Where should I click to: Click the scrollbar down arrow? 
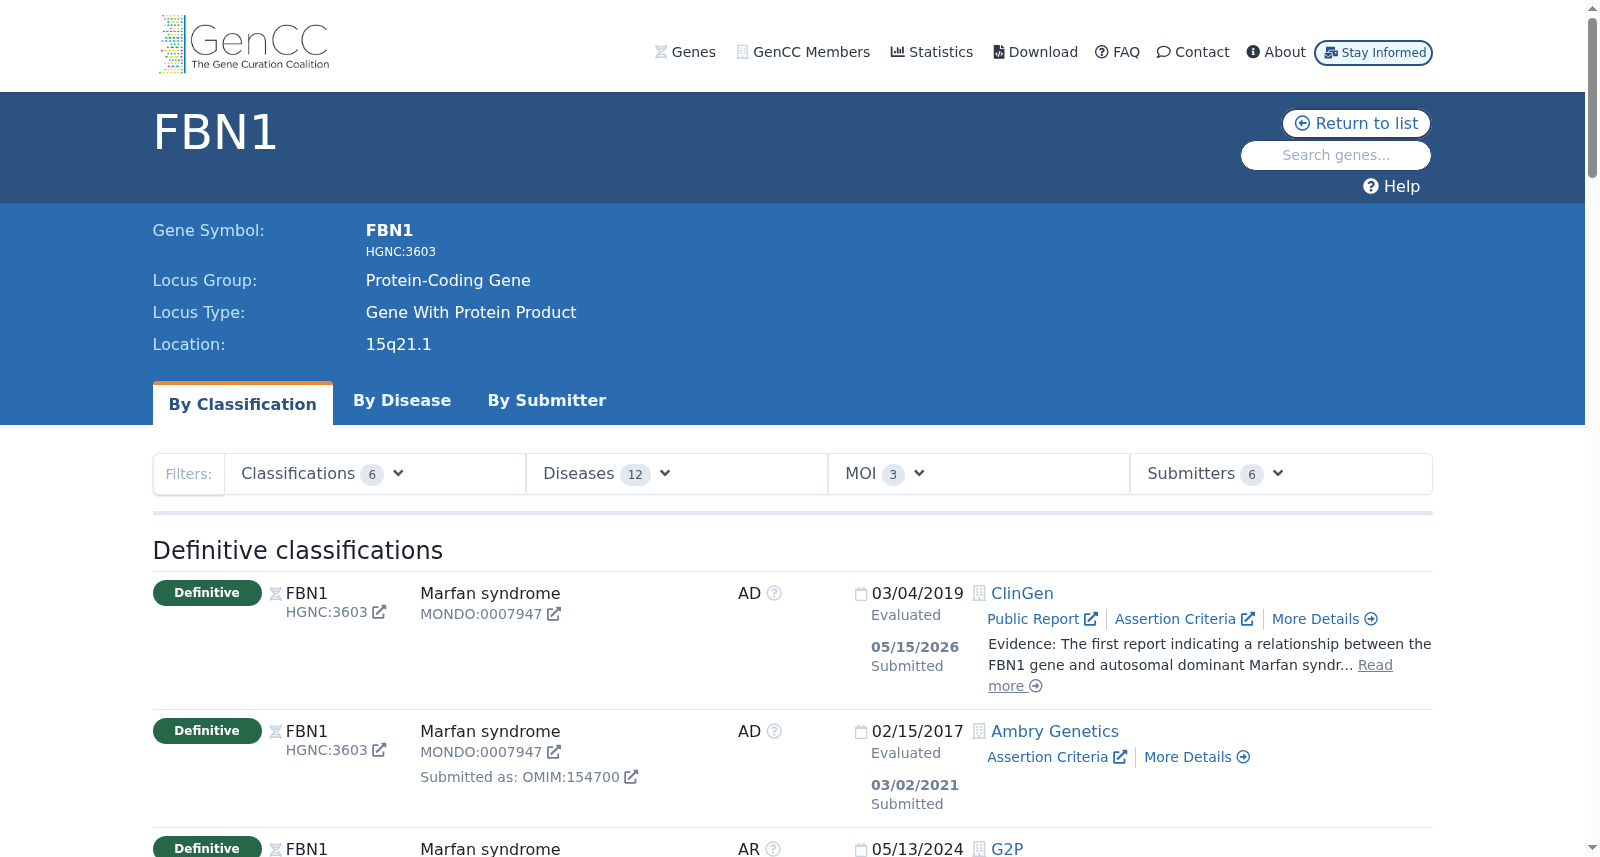[1592, 848]
